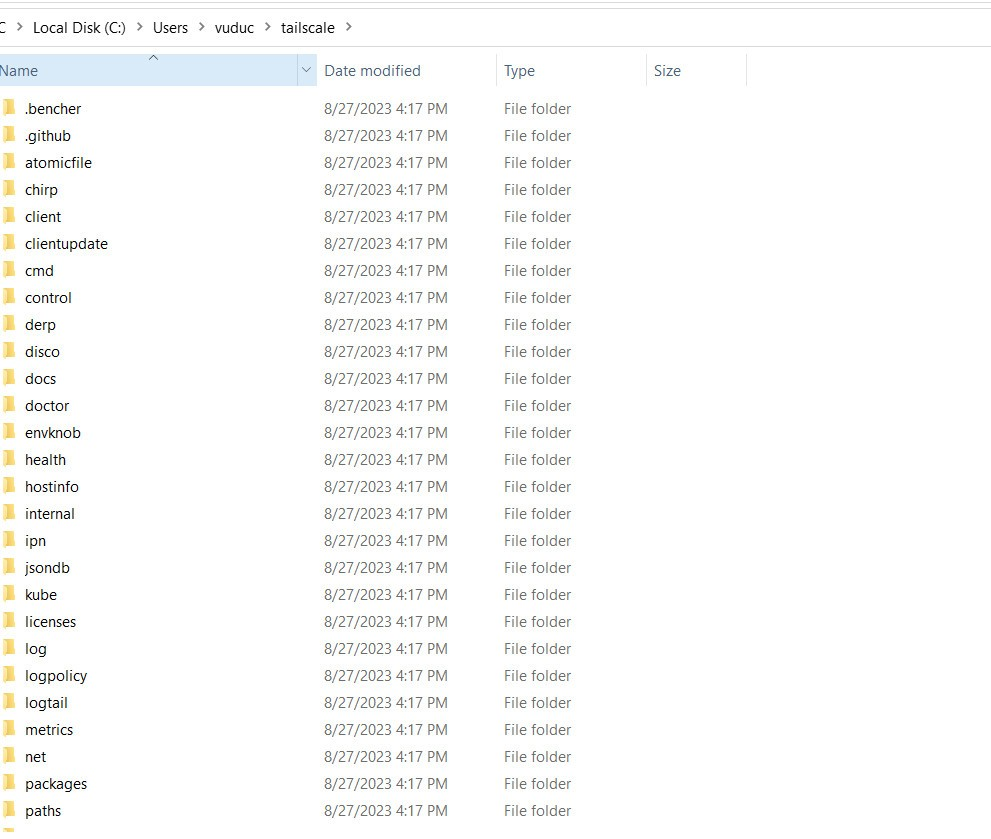The height and width of the screenshot is (839, 991).
Task: Click the internal folder icon
Action: coord(9,513)
